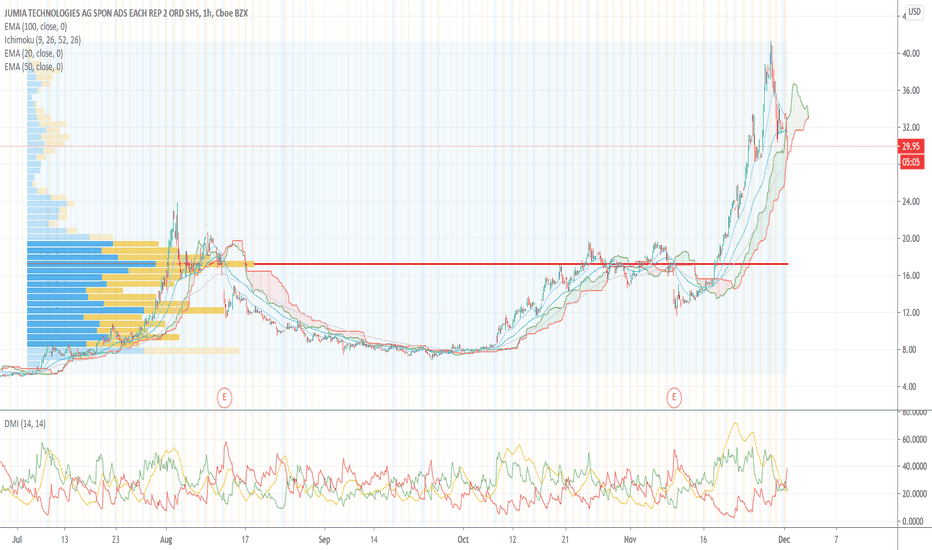Click the 40.00 price axis label
Screen dimensions: 932x550
click(x=911, y=54)
